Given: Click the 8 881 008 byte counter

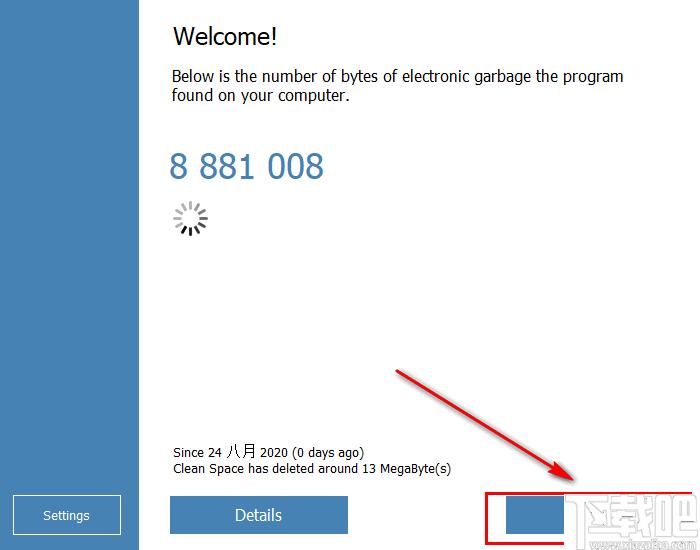Looking at the screenshot, I should tap(246, 166).
